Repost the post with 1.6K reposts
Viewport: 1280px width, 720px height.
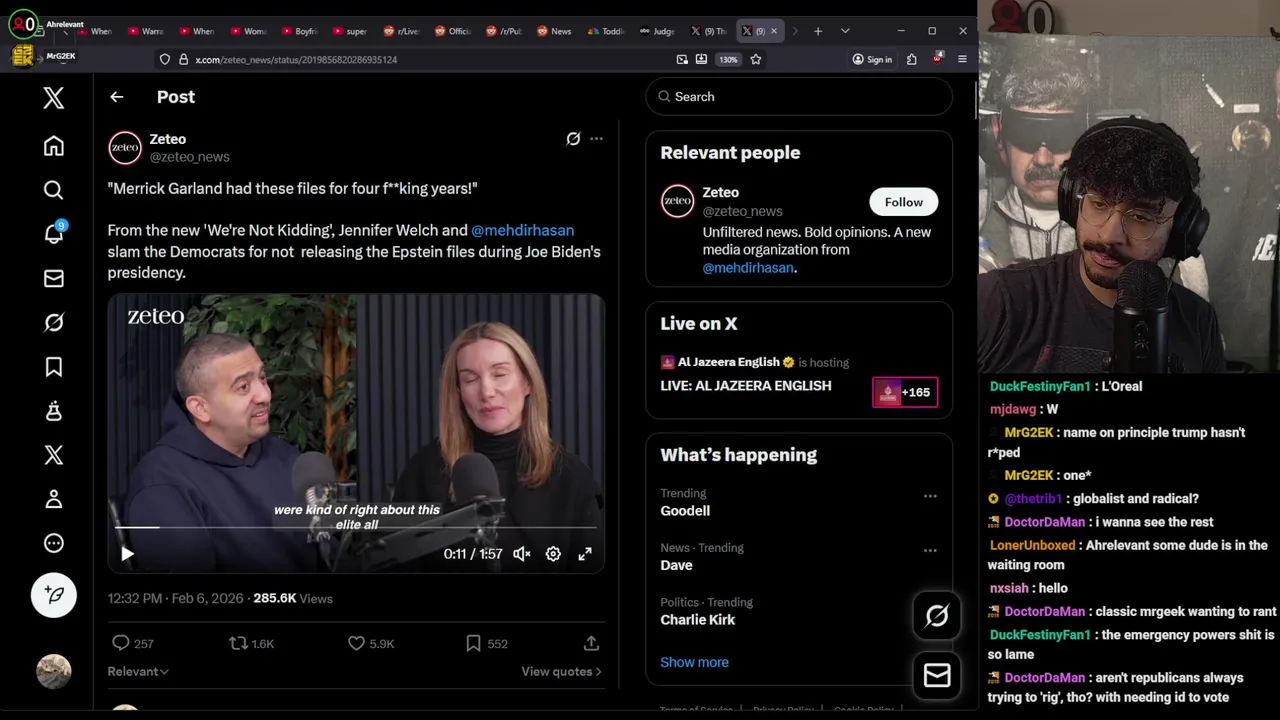coord(251,643)
